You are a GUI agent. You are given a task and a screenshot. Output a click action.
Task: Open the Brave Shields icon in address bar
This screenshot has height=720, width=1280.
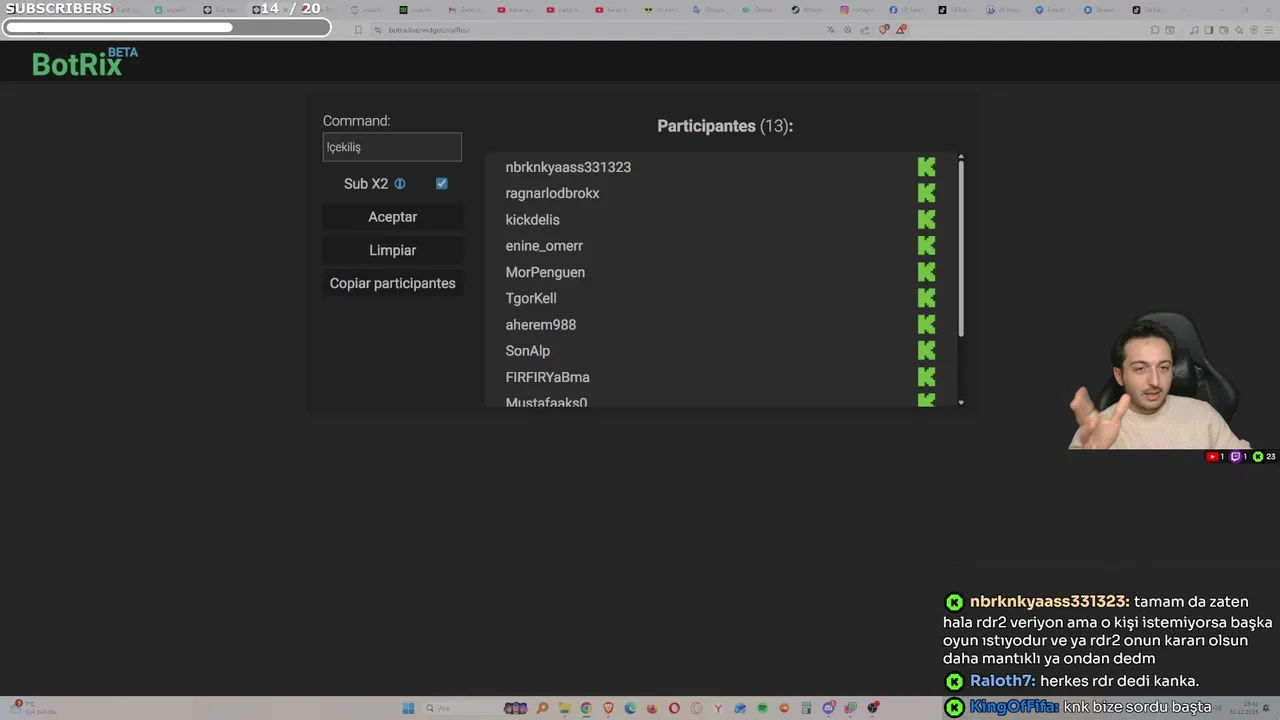(x=882, y=30)
